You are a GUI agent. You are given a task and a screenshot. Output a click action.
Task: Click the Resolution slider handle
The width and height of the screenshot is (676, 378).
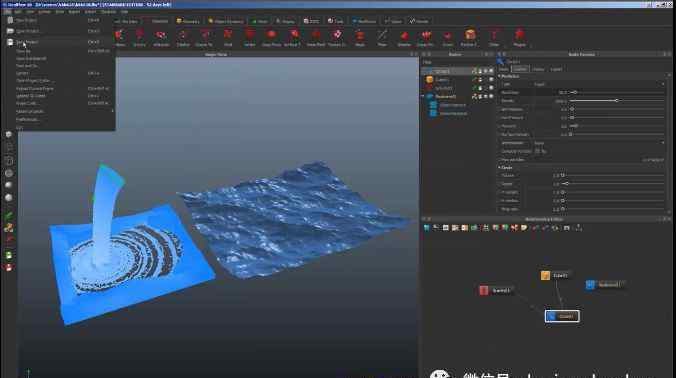point(575,93)
